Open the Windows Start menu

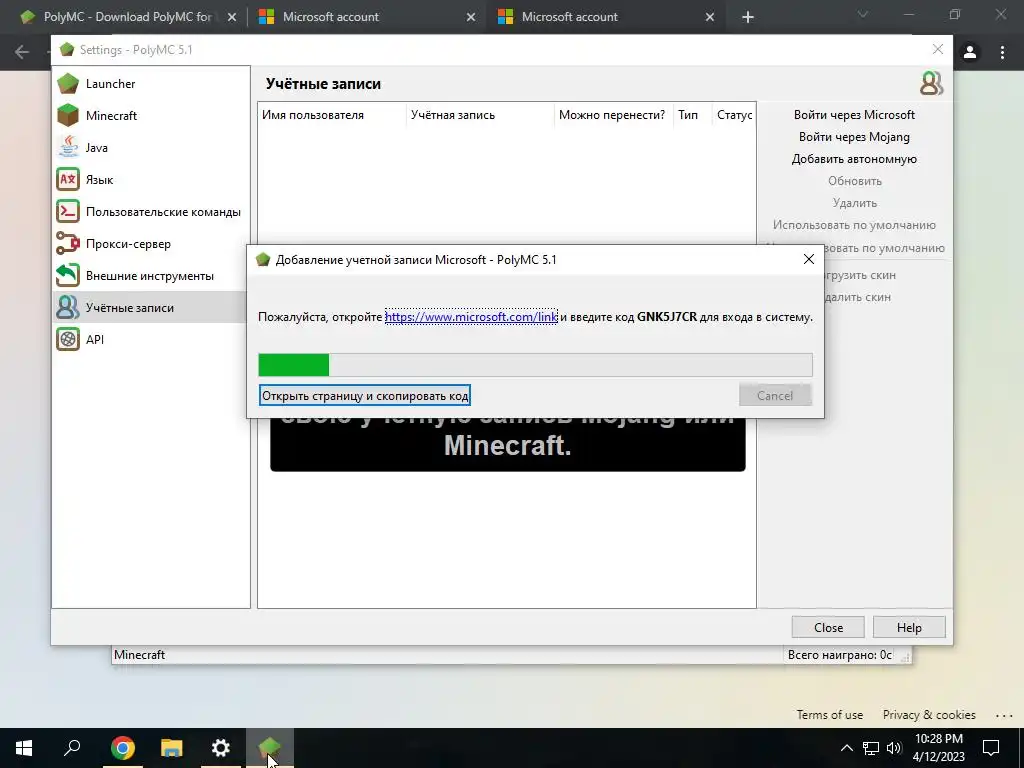click(x=24, y=748)
